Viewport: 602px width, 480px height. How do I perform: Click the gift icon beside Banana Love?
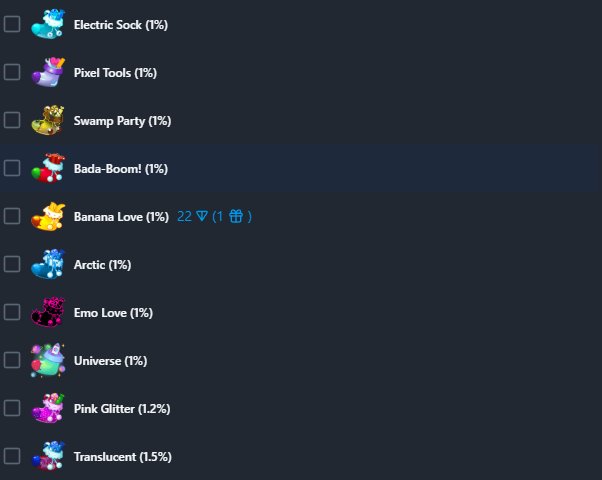tap(236, 216)
